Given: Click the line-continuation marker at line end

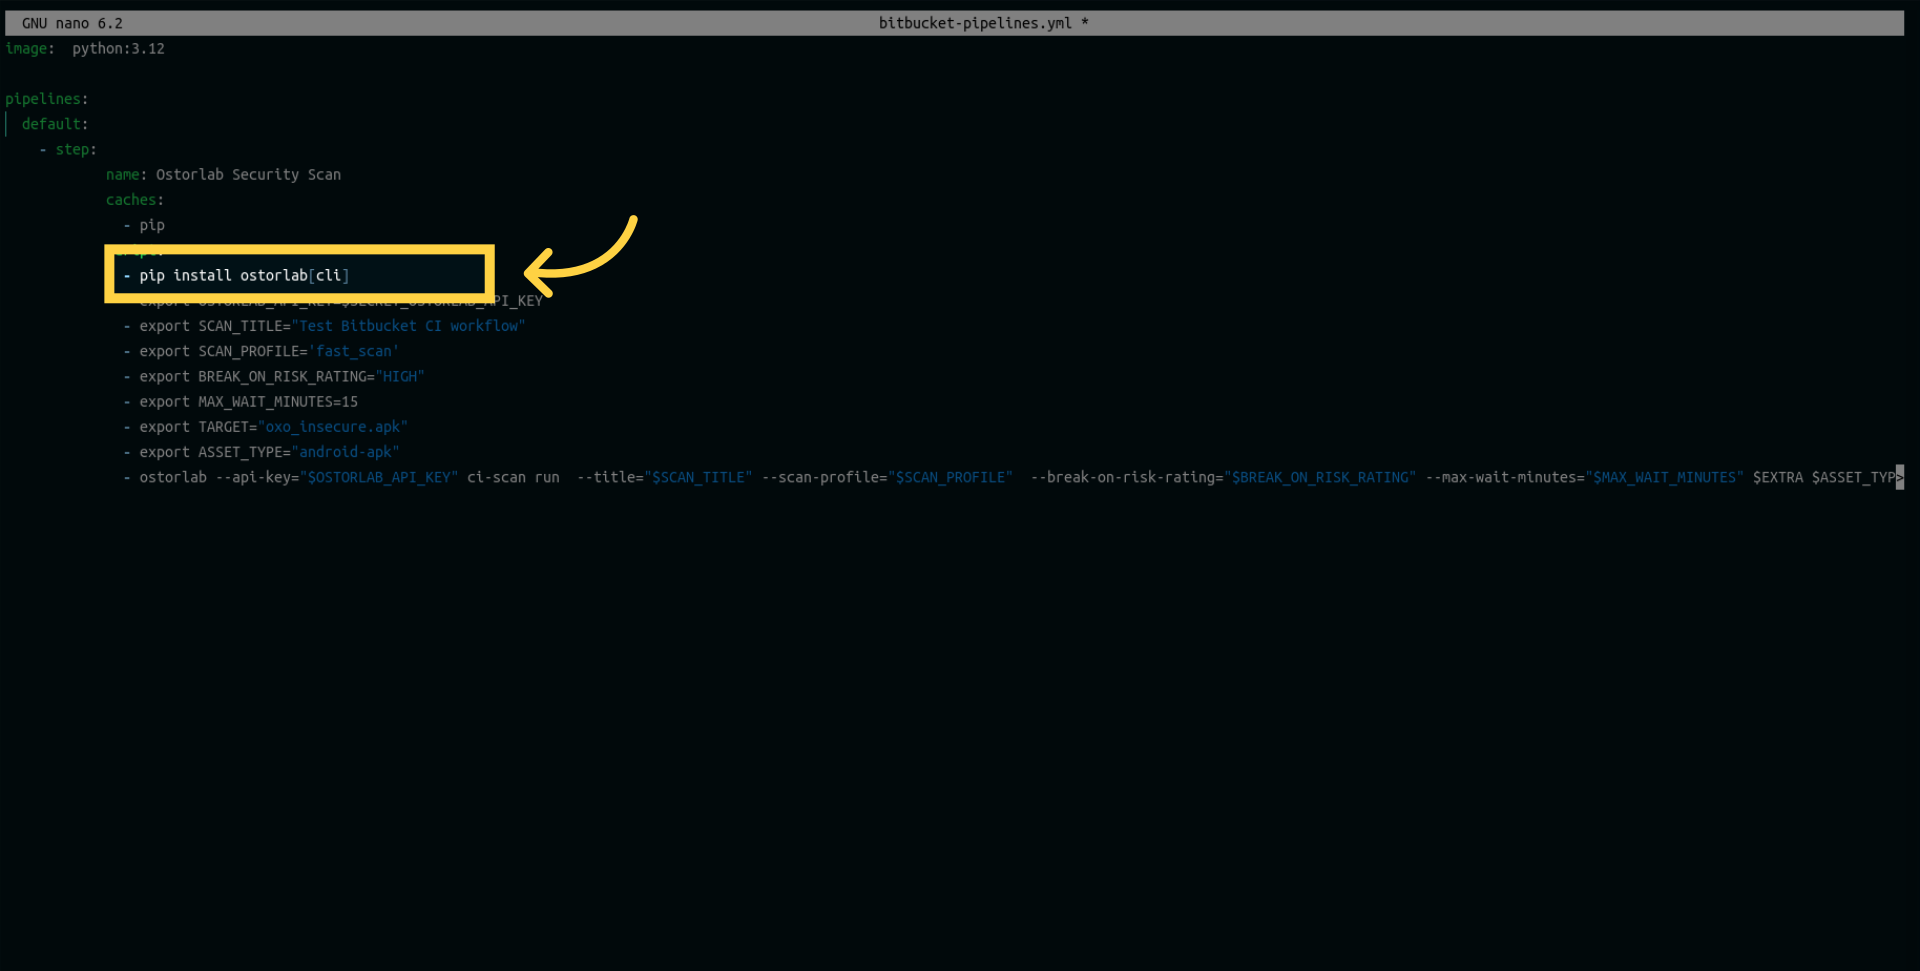Looking at the screenshot, I should pos(1899,477).
